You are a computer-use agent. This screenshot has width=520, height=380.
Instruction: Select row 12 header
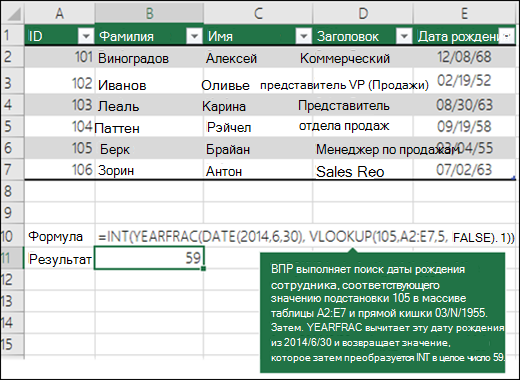point(12,279)
